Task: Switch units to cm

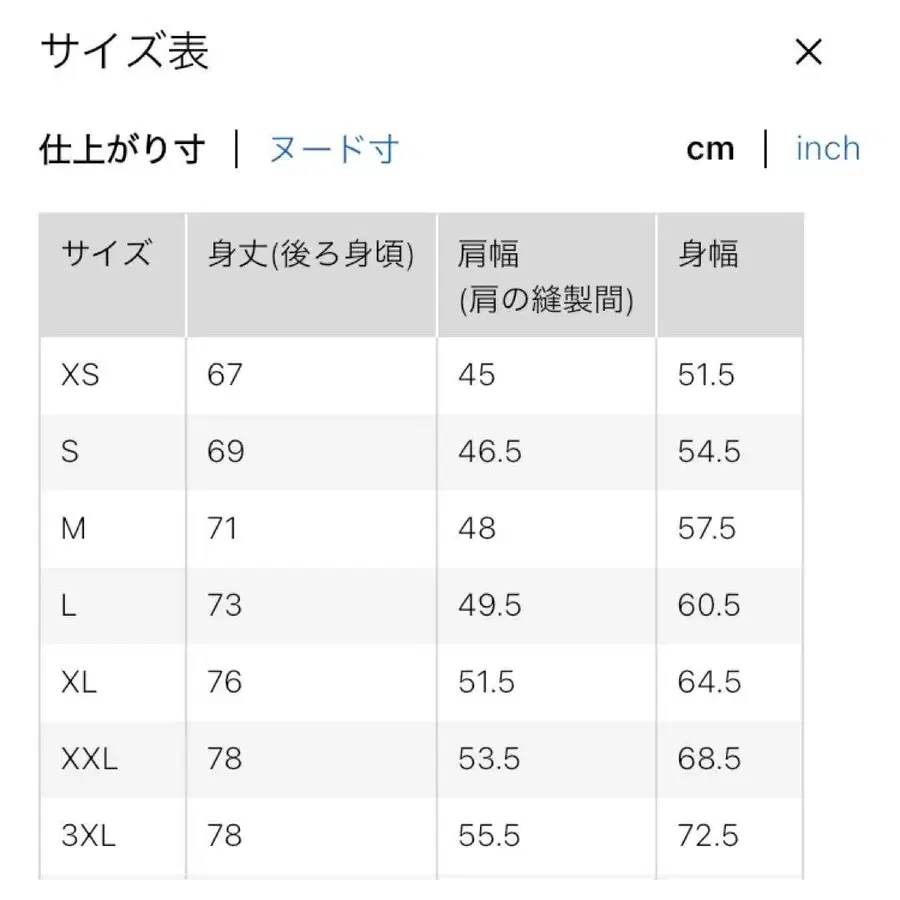Action: tap(711, 148)
